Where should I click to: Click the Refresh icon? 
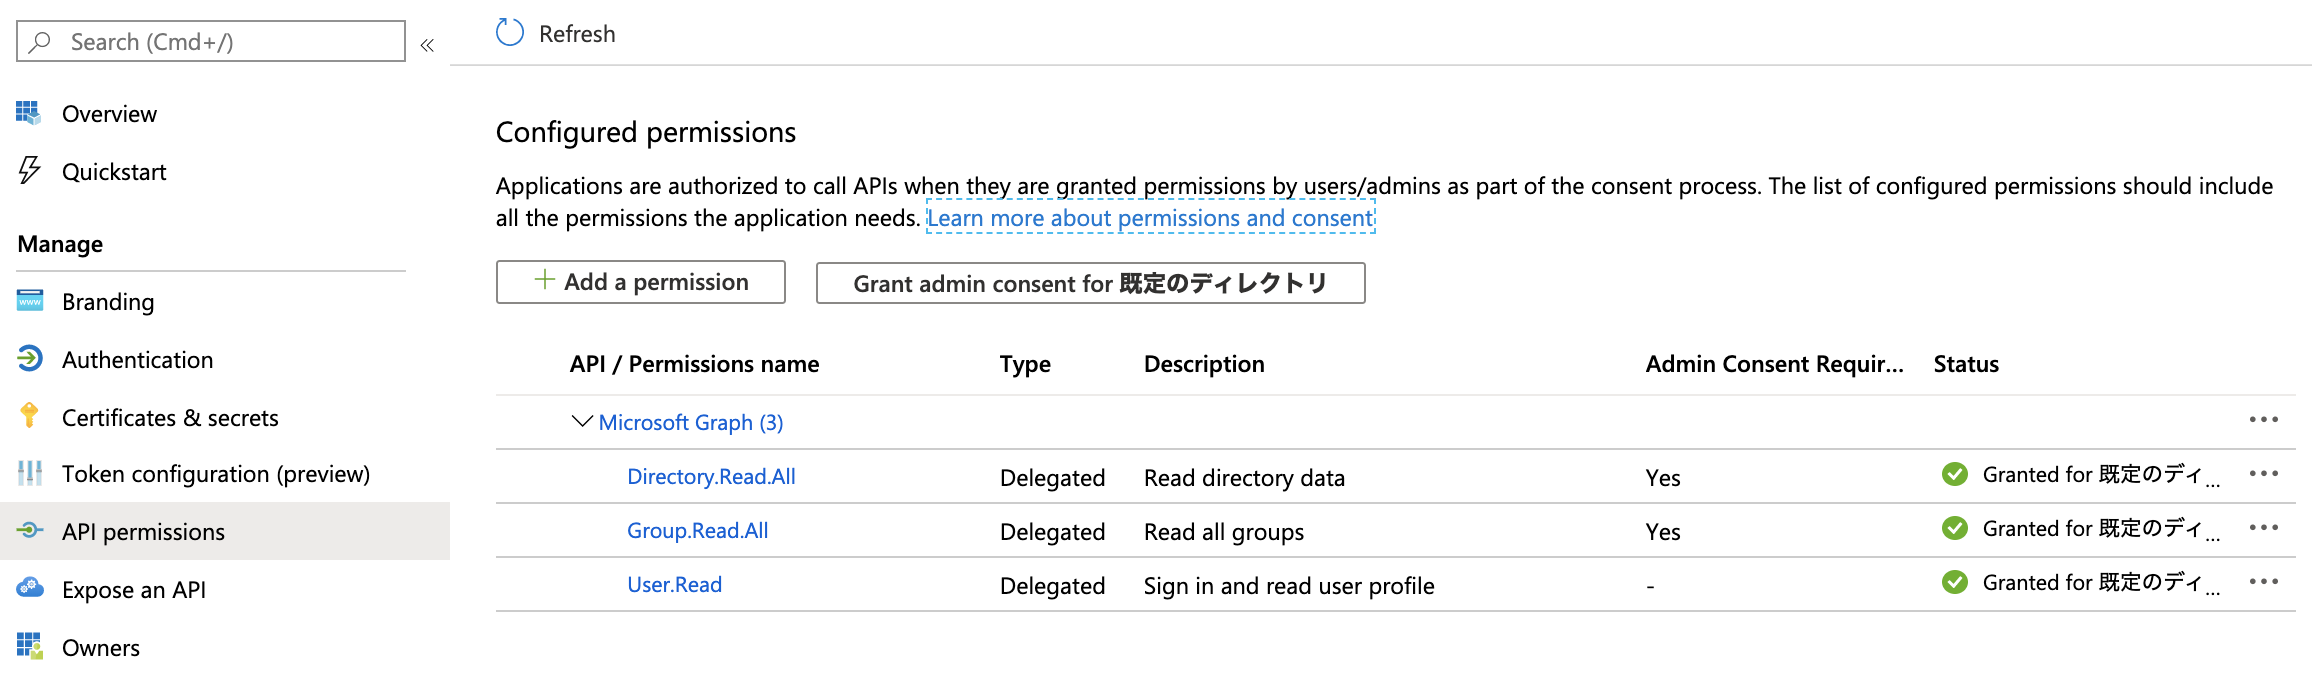tap(510, 33)
